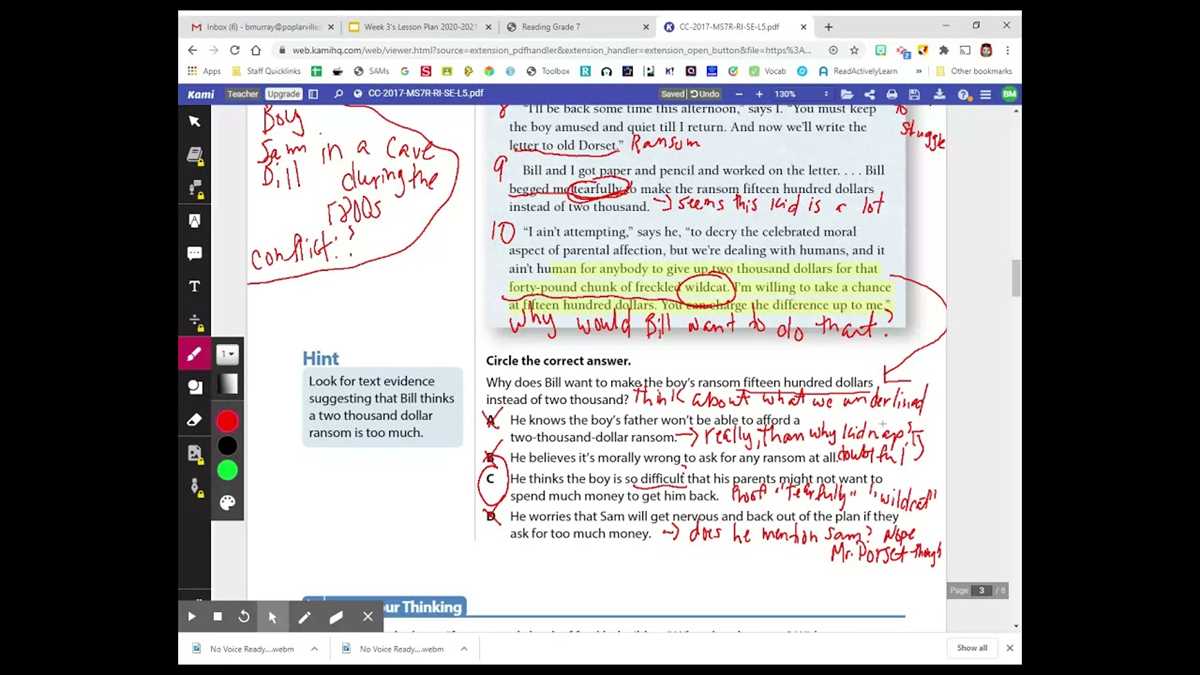
Task: Click the Kami share icon
Action: [x=869, y=94]
